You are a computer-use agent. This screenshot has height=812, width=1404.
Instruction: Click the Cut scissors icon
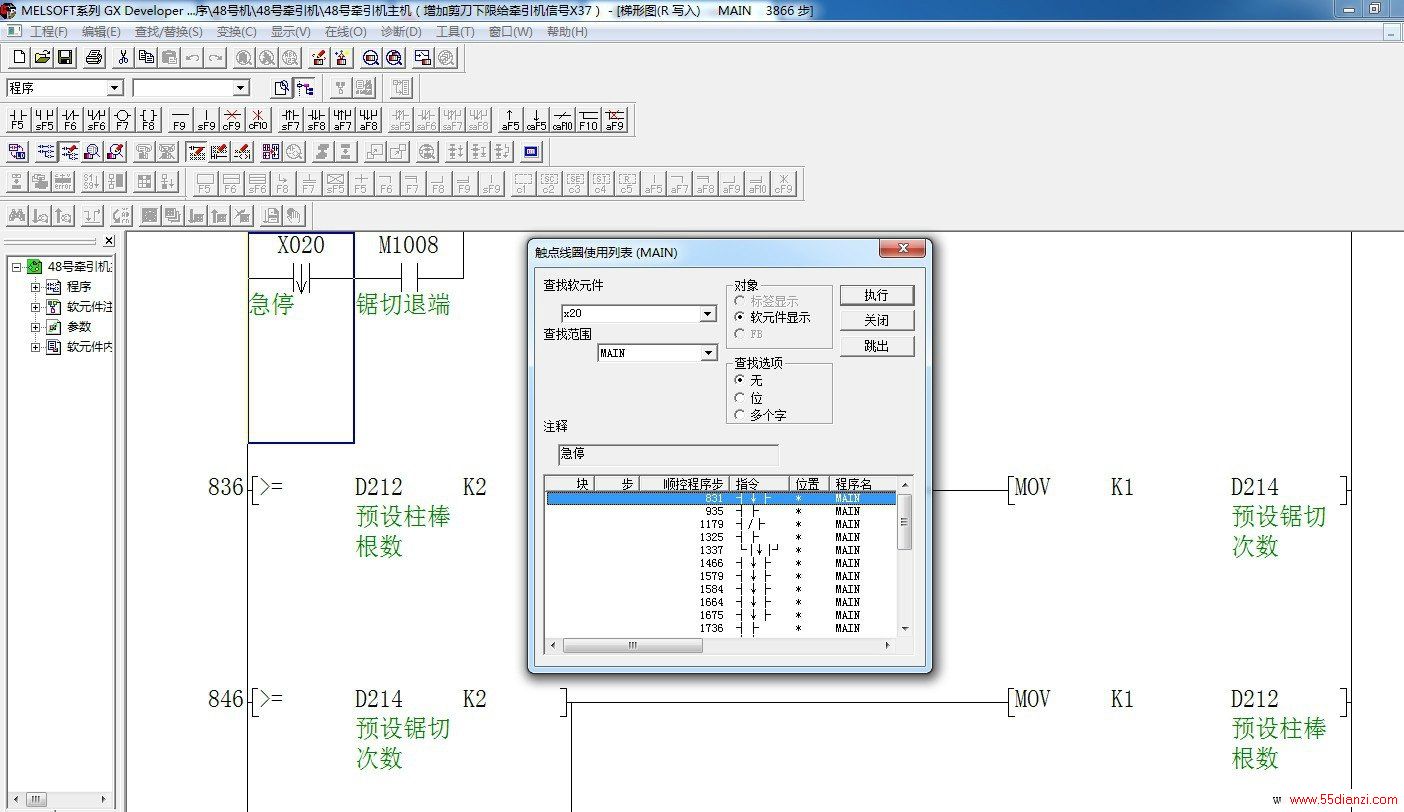tap(124, 58)
